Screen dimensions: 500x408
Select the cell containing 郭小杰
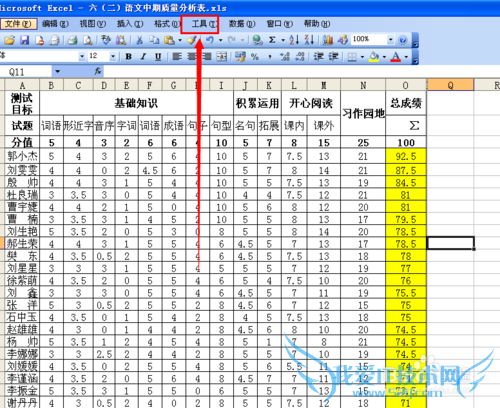(x=22, y=156)
